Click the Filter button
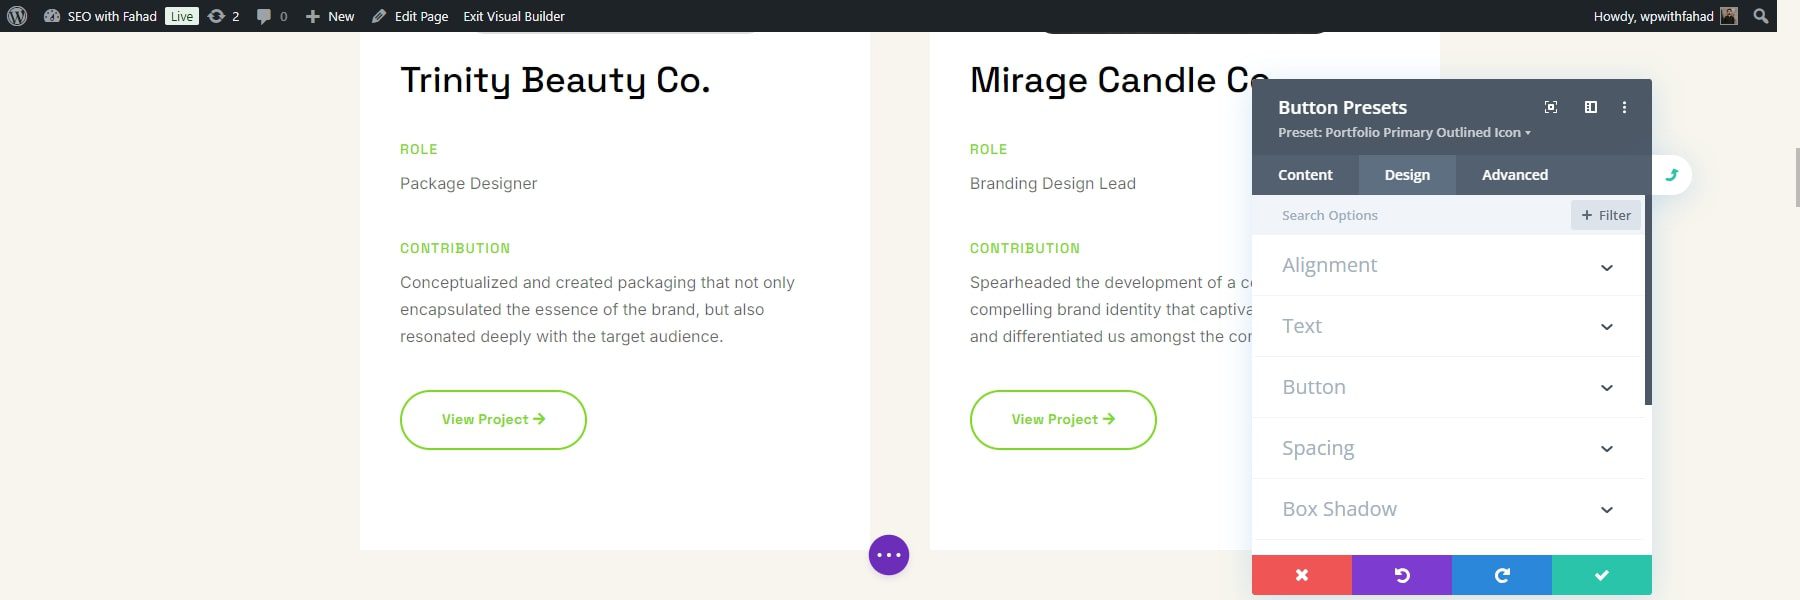Viewport: 1800px width, 600px height. point(1606,214)
